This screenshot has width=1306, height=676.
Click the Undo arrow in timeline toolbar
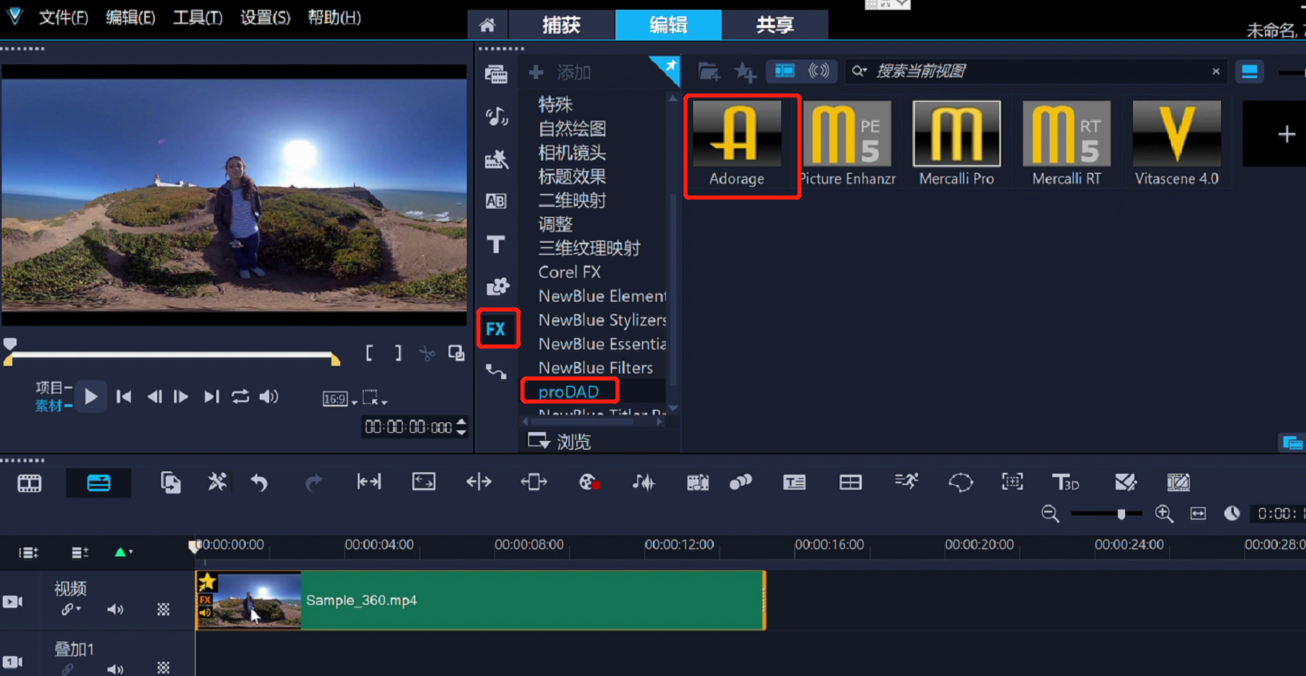[x=260, y=483]
